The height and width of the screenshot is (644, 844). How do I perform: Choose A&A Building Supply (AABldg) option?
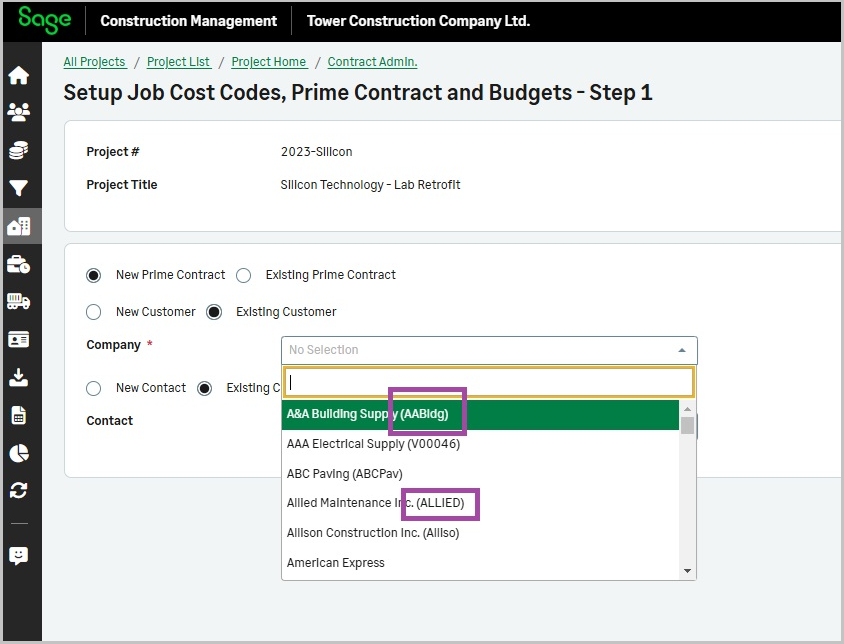[x=480, y=414]
